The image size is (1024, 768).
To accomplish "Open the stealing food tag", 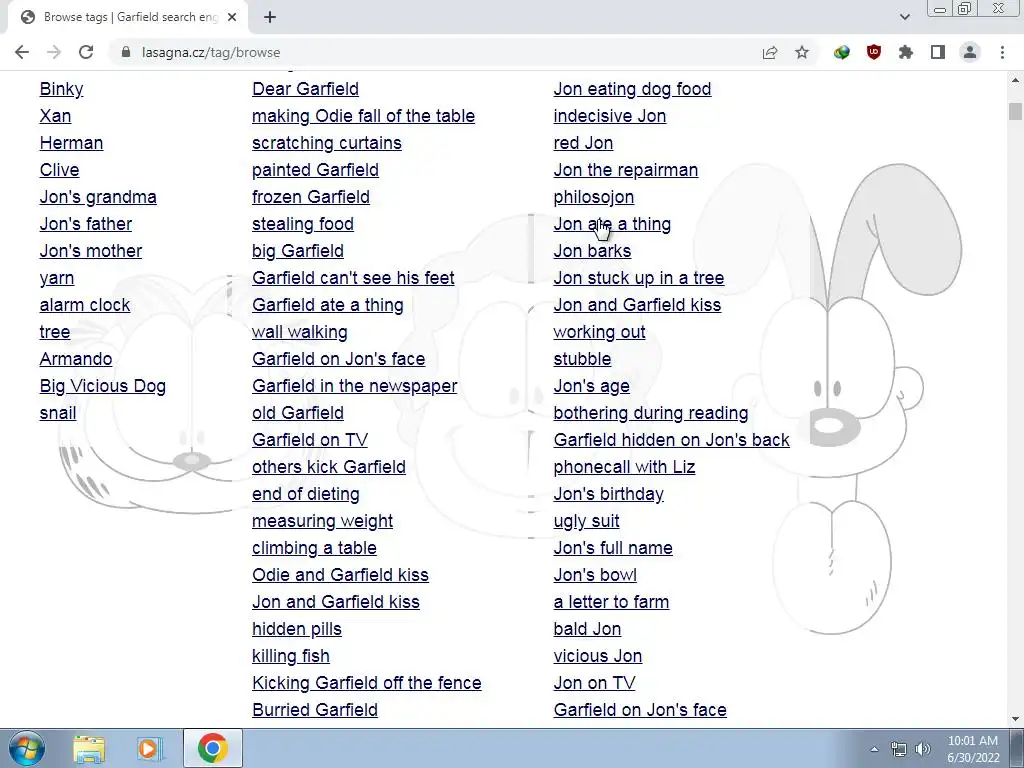I will point(303,224).
